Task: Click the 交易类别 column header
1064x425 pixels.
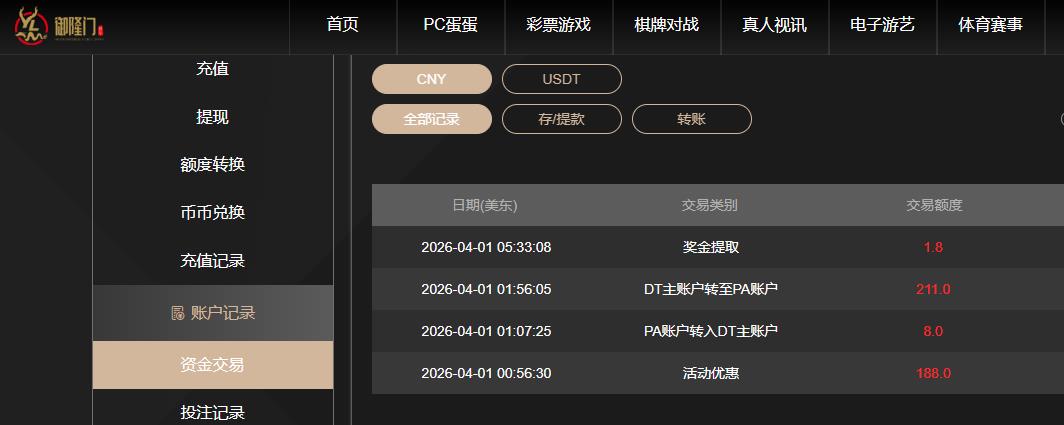Action: pyautogui.click(x=710, y=205)
